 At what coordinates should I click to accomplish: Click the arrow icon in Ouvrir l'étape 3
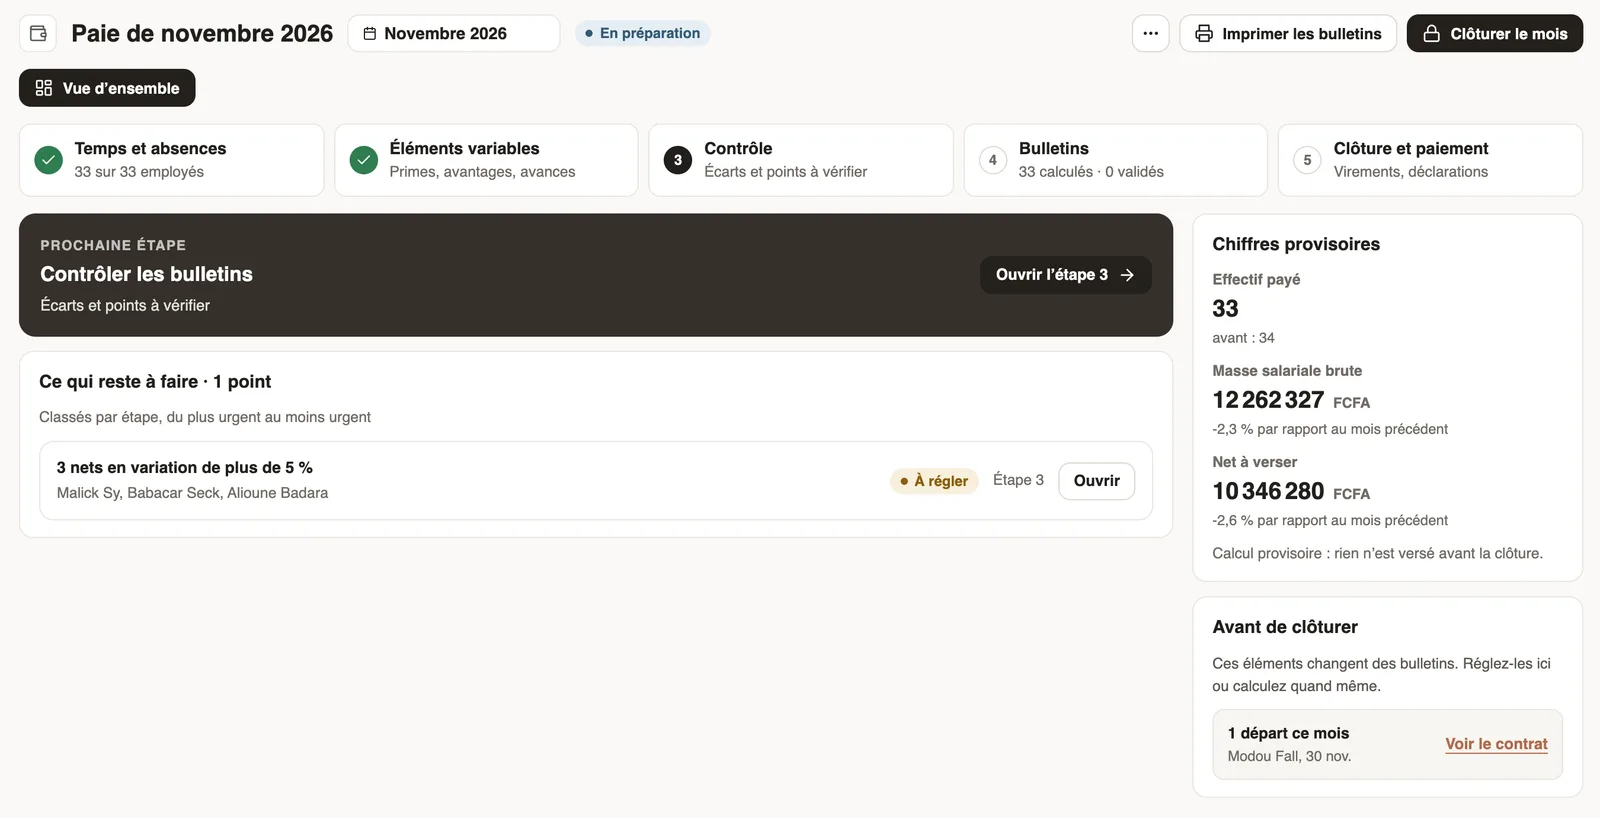1127,275
